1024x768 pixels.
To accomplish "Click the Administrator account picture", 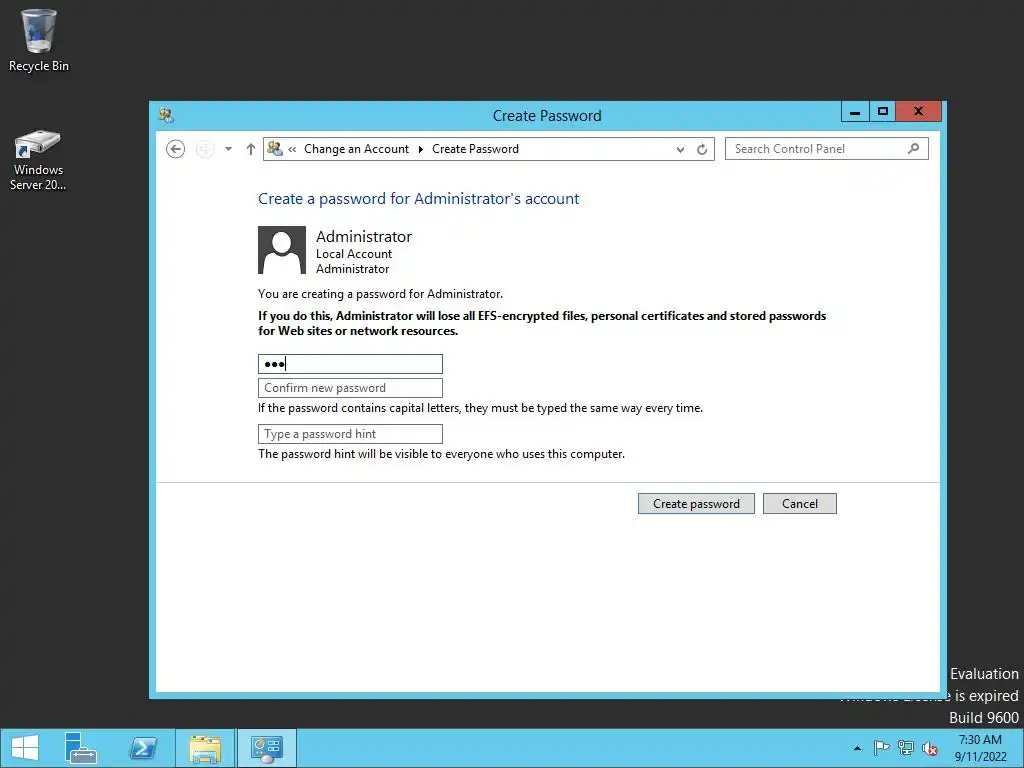I will tap(281, 250).
